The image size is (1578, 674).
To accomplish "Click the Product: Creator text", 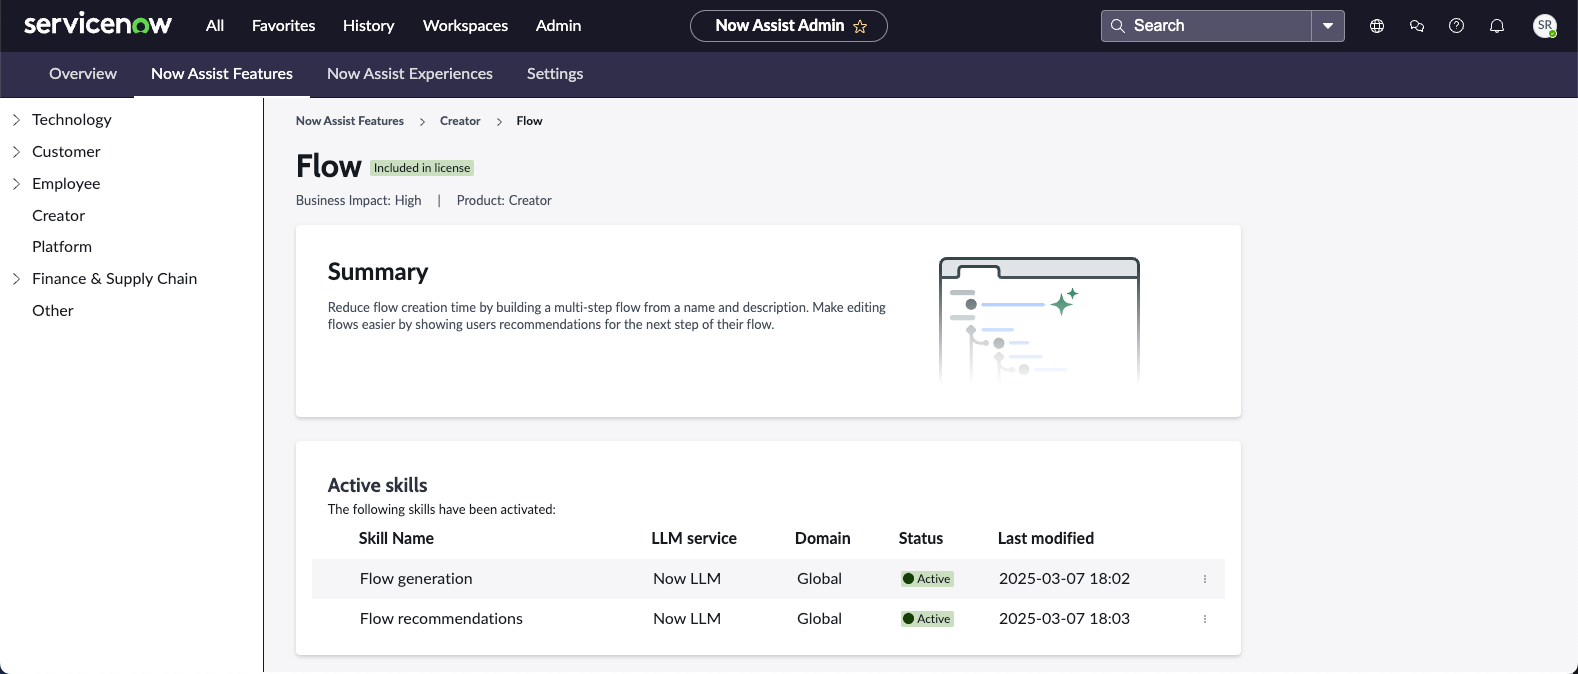I will 504,201.
